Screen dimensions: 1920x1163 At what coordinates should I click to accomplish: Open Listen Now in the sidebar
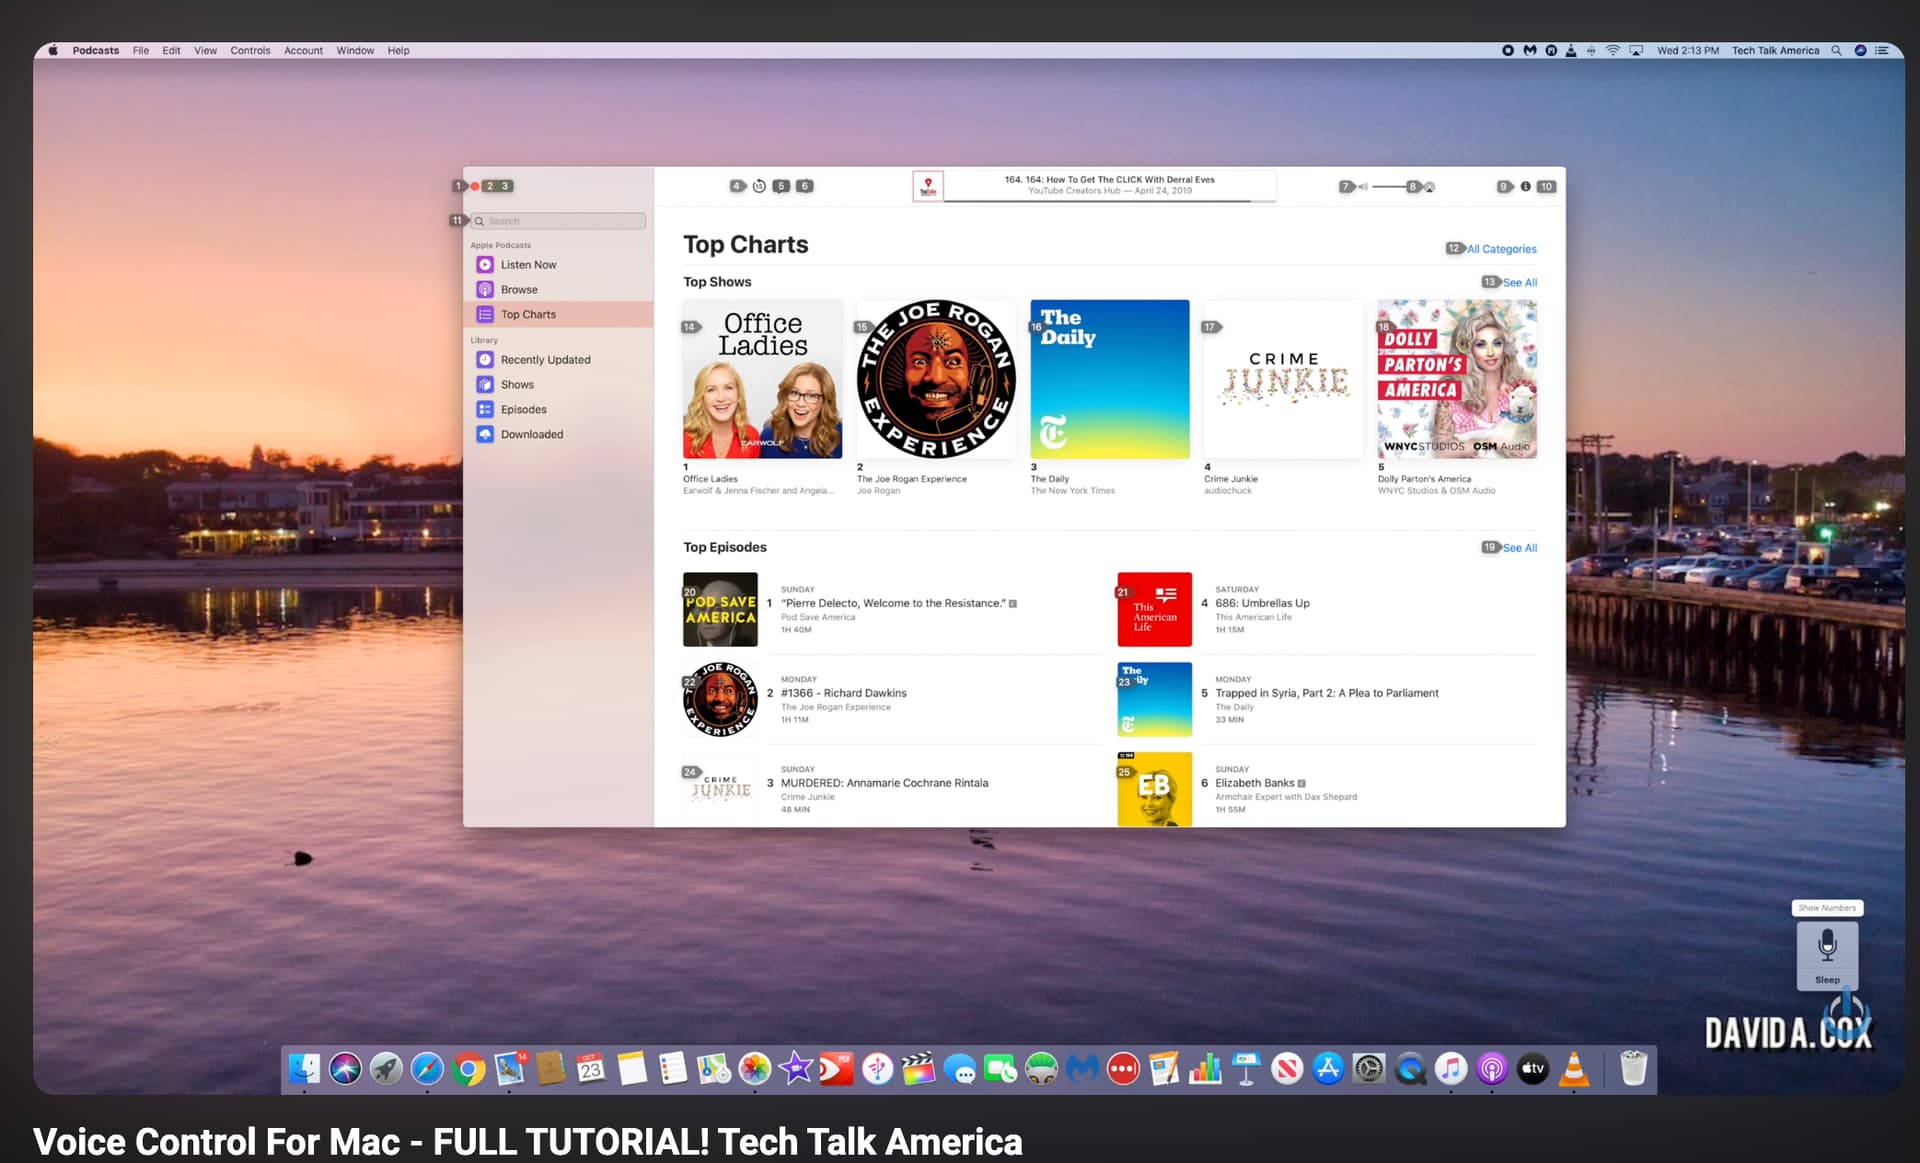pos(528,265)
